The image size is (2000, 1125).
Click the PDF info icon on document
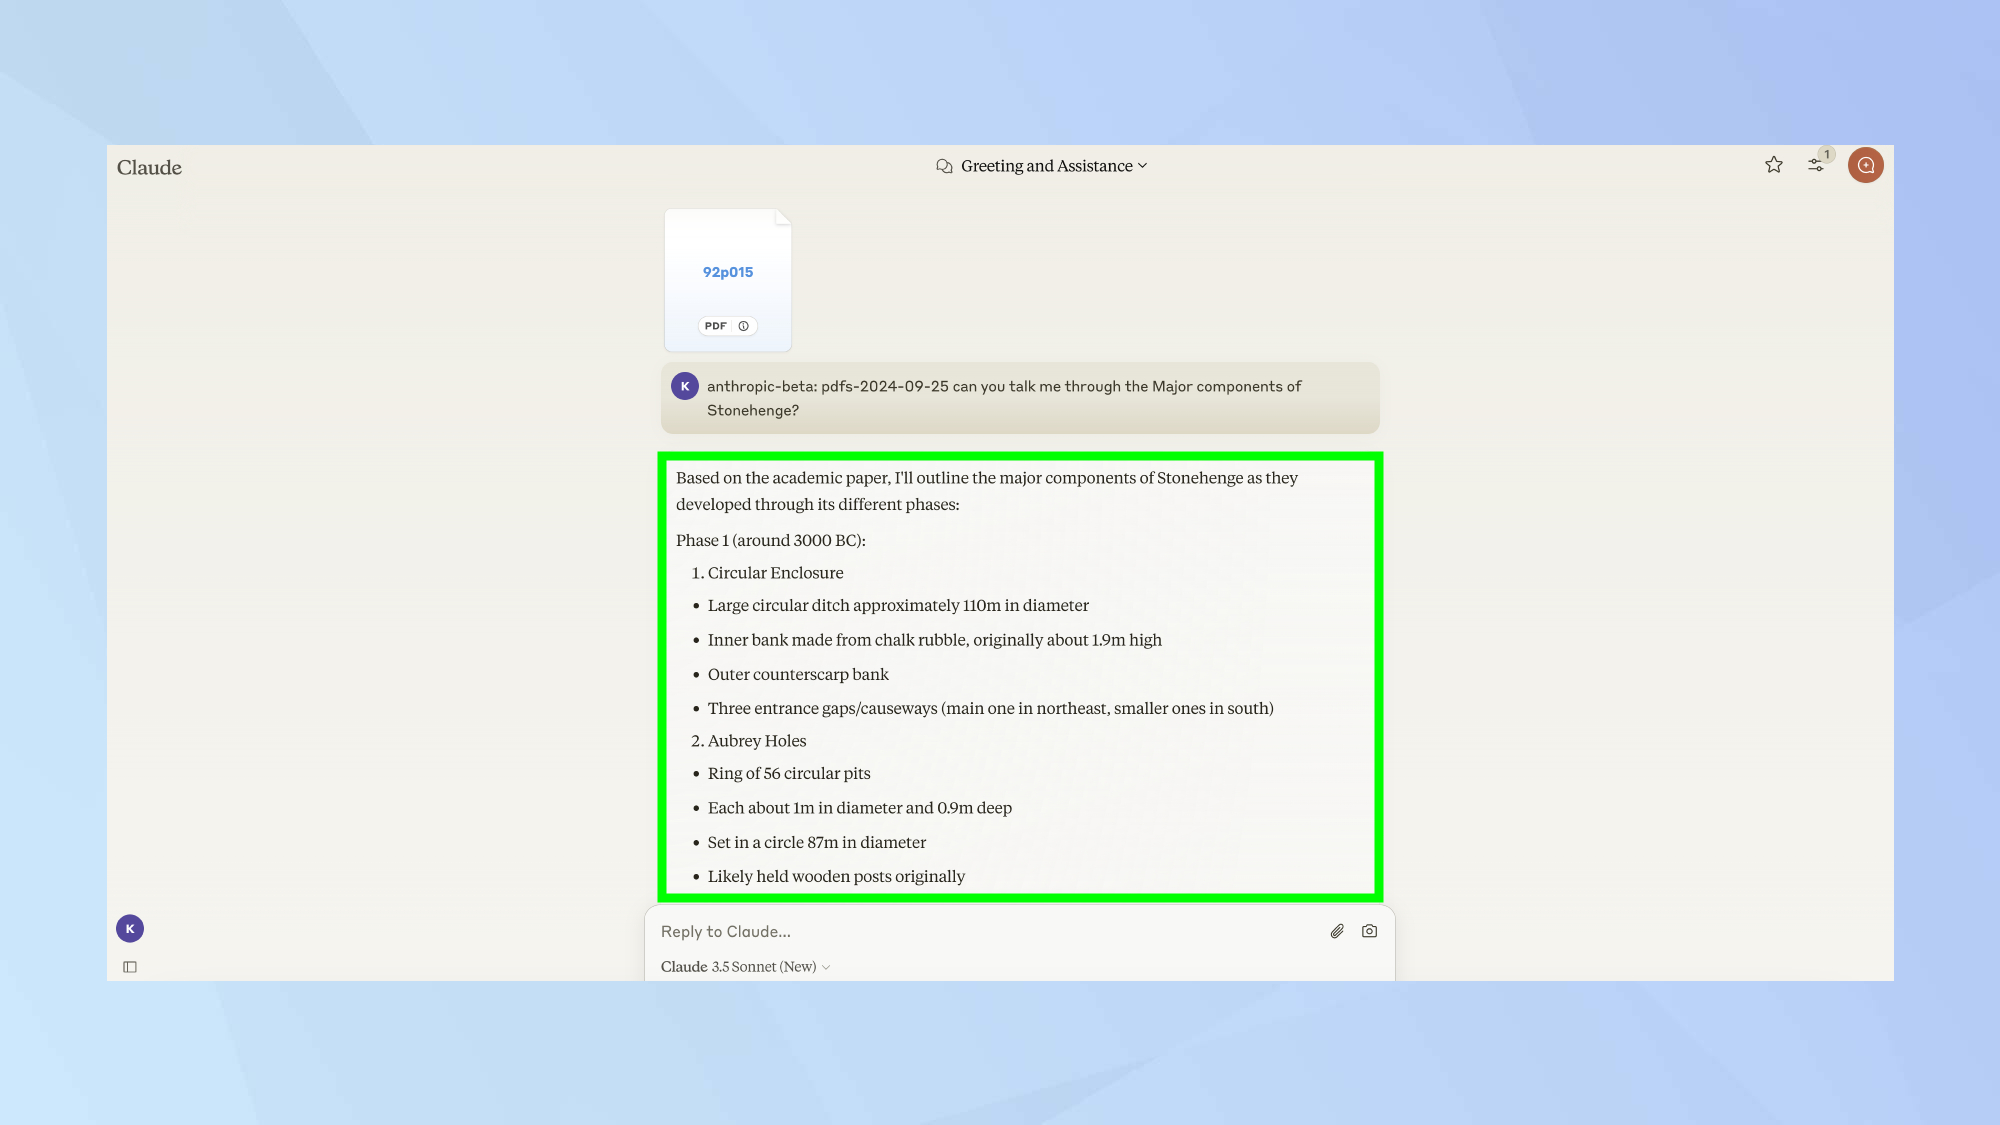point(743,326)
